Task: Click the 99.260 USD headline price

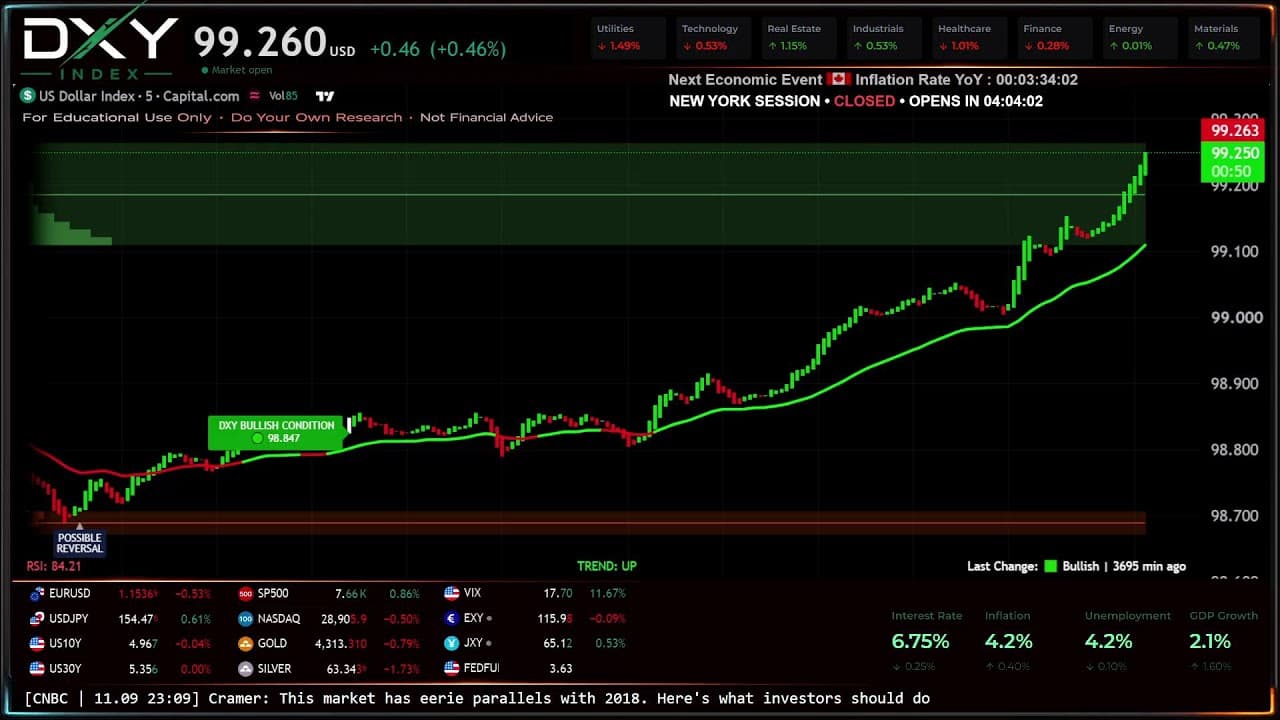Action: point(274,42)
